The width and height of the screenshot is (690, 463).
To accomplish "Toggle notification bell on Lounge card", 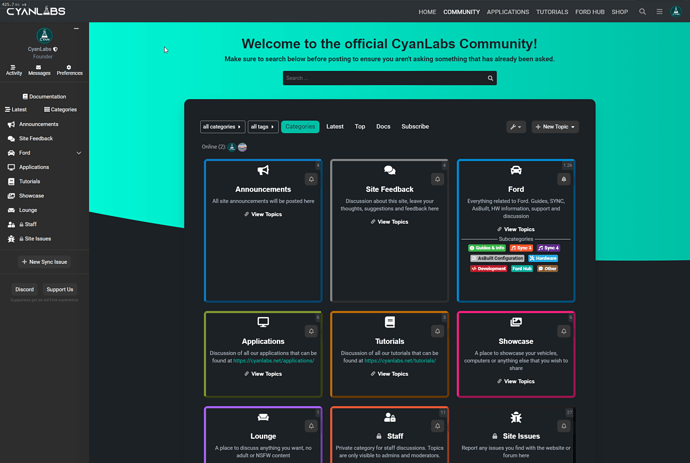I will (x=311, y=426).
